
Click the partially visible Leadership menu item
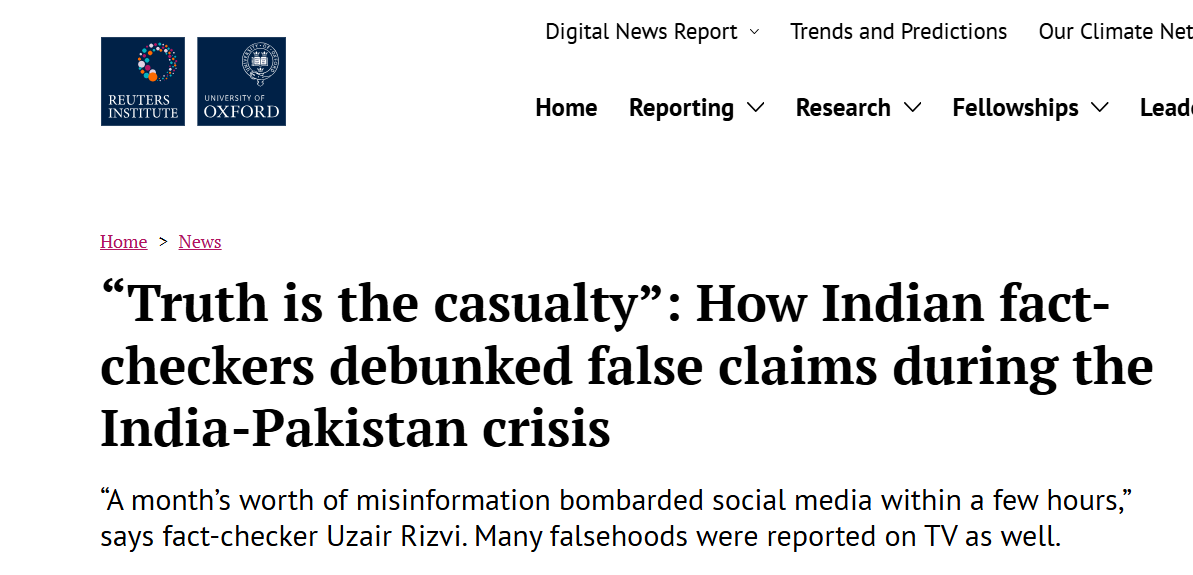pos(1166,108)
